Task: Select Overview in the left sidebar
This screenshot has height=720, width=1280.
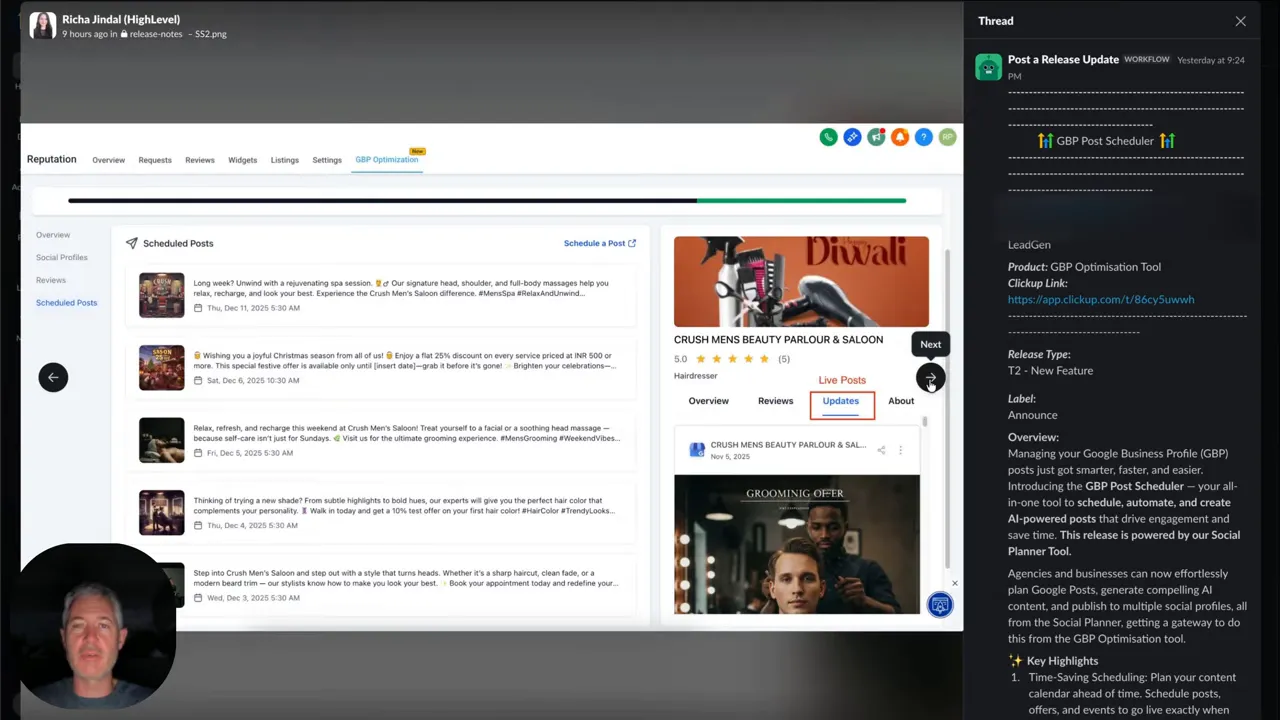Action: tap(53, 235)
